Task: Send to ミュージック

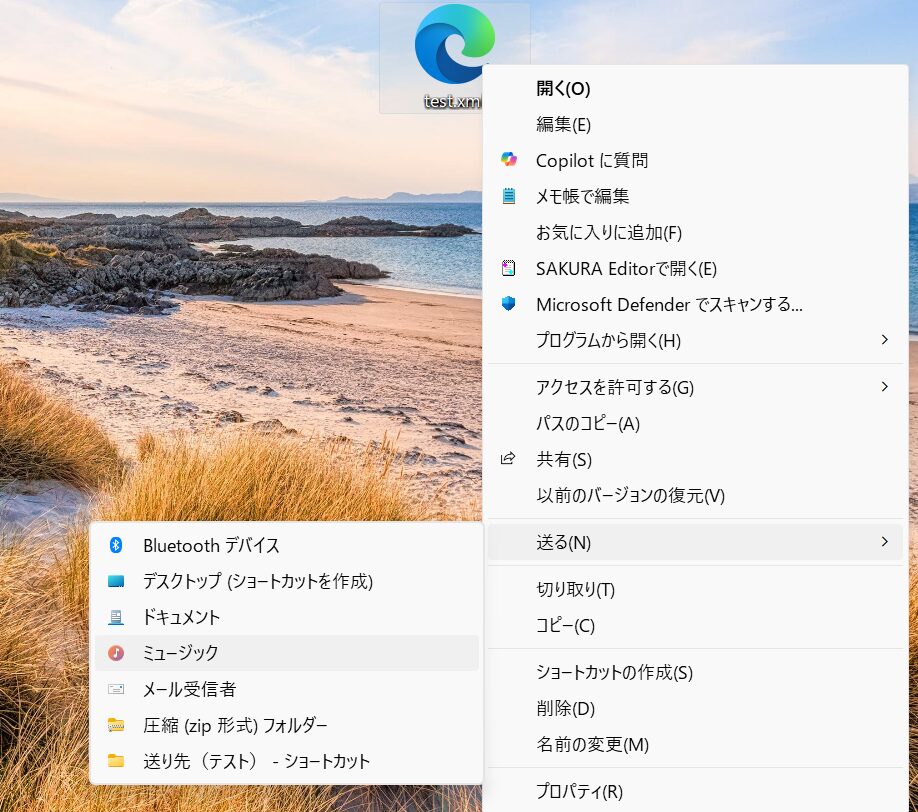Action: click(x=287, y=653)
